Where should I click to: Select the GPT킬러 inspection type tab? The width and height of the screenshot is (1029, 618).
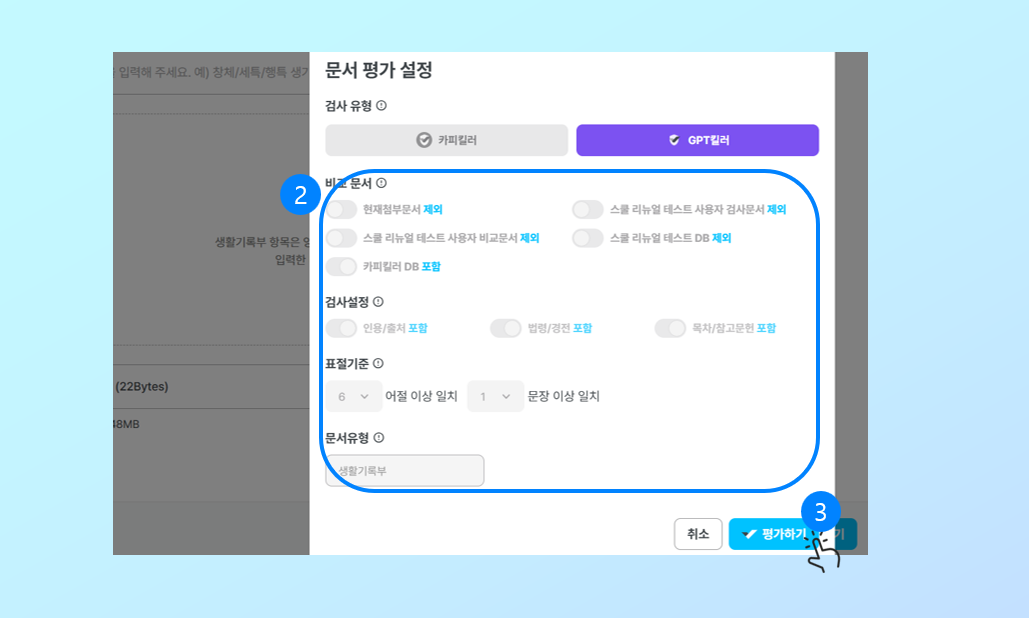[x=698, y=140]
